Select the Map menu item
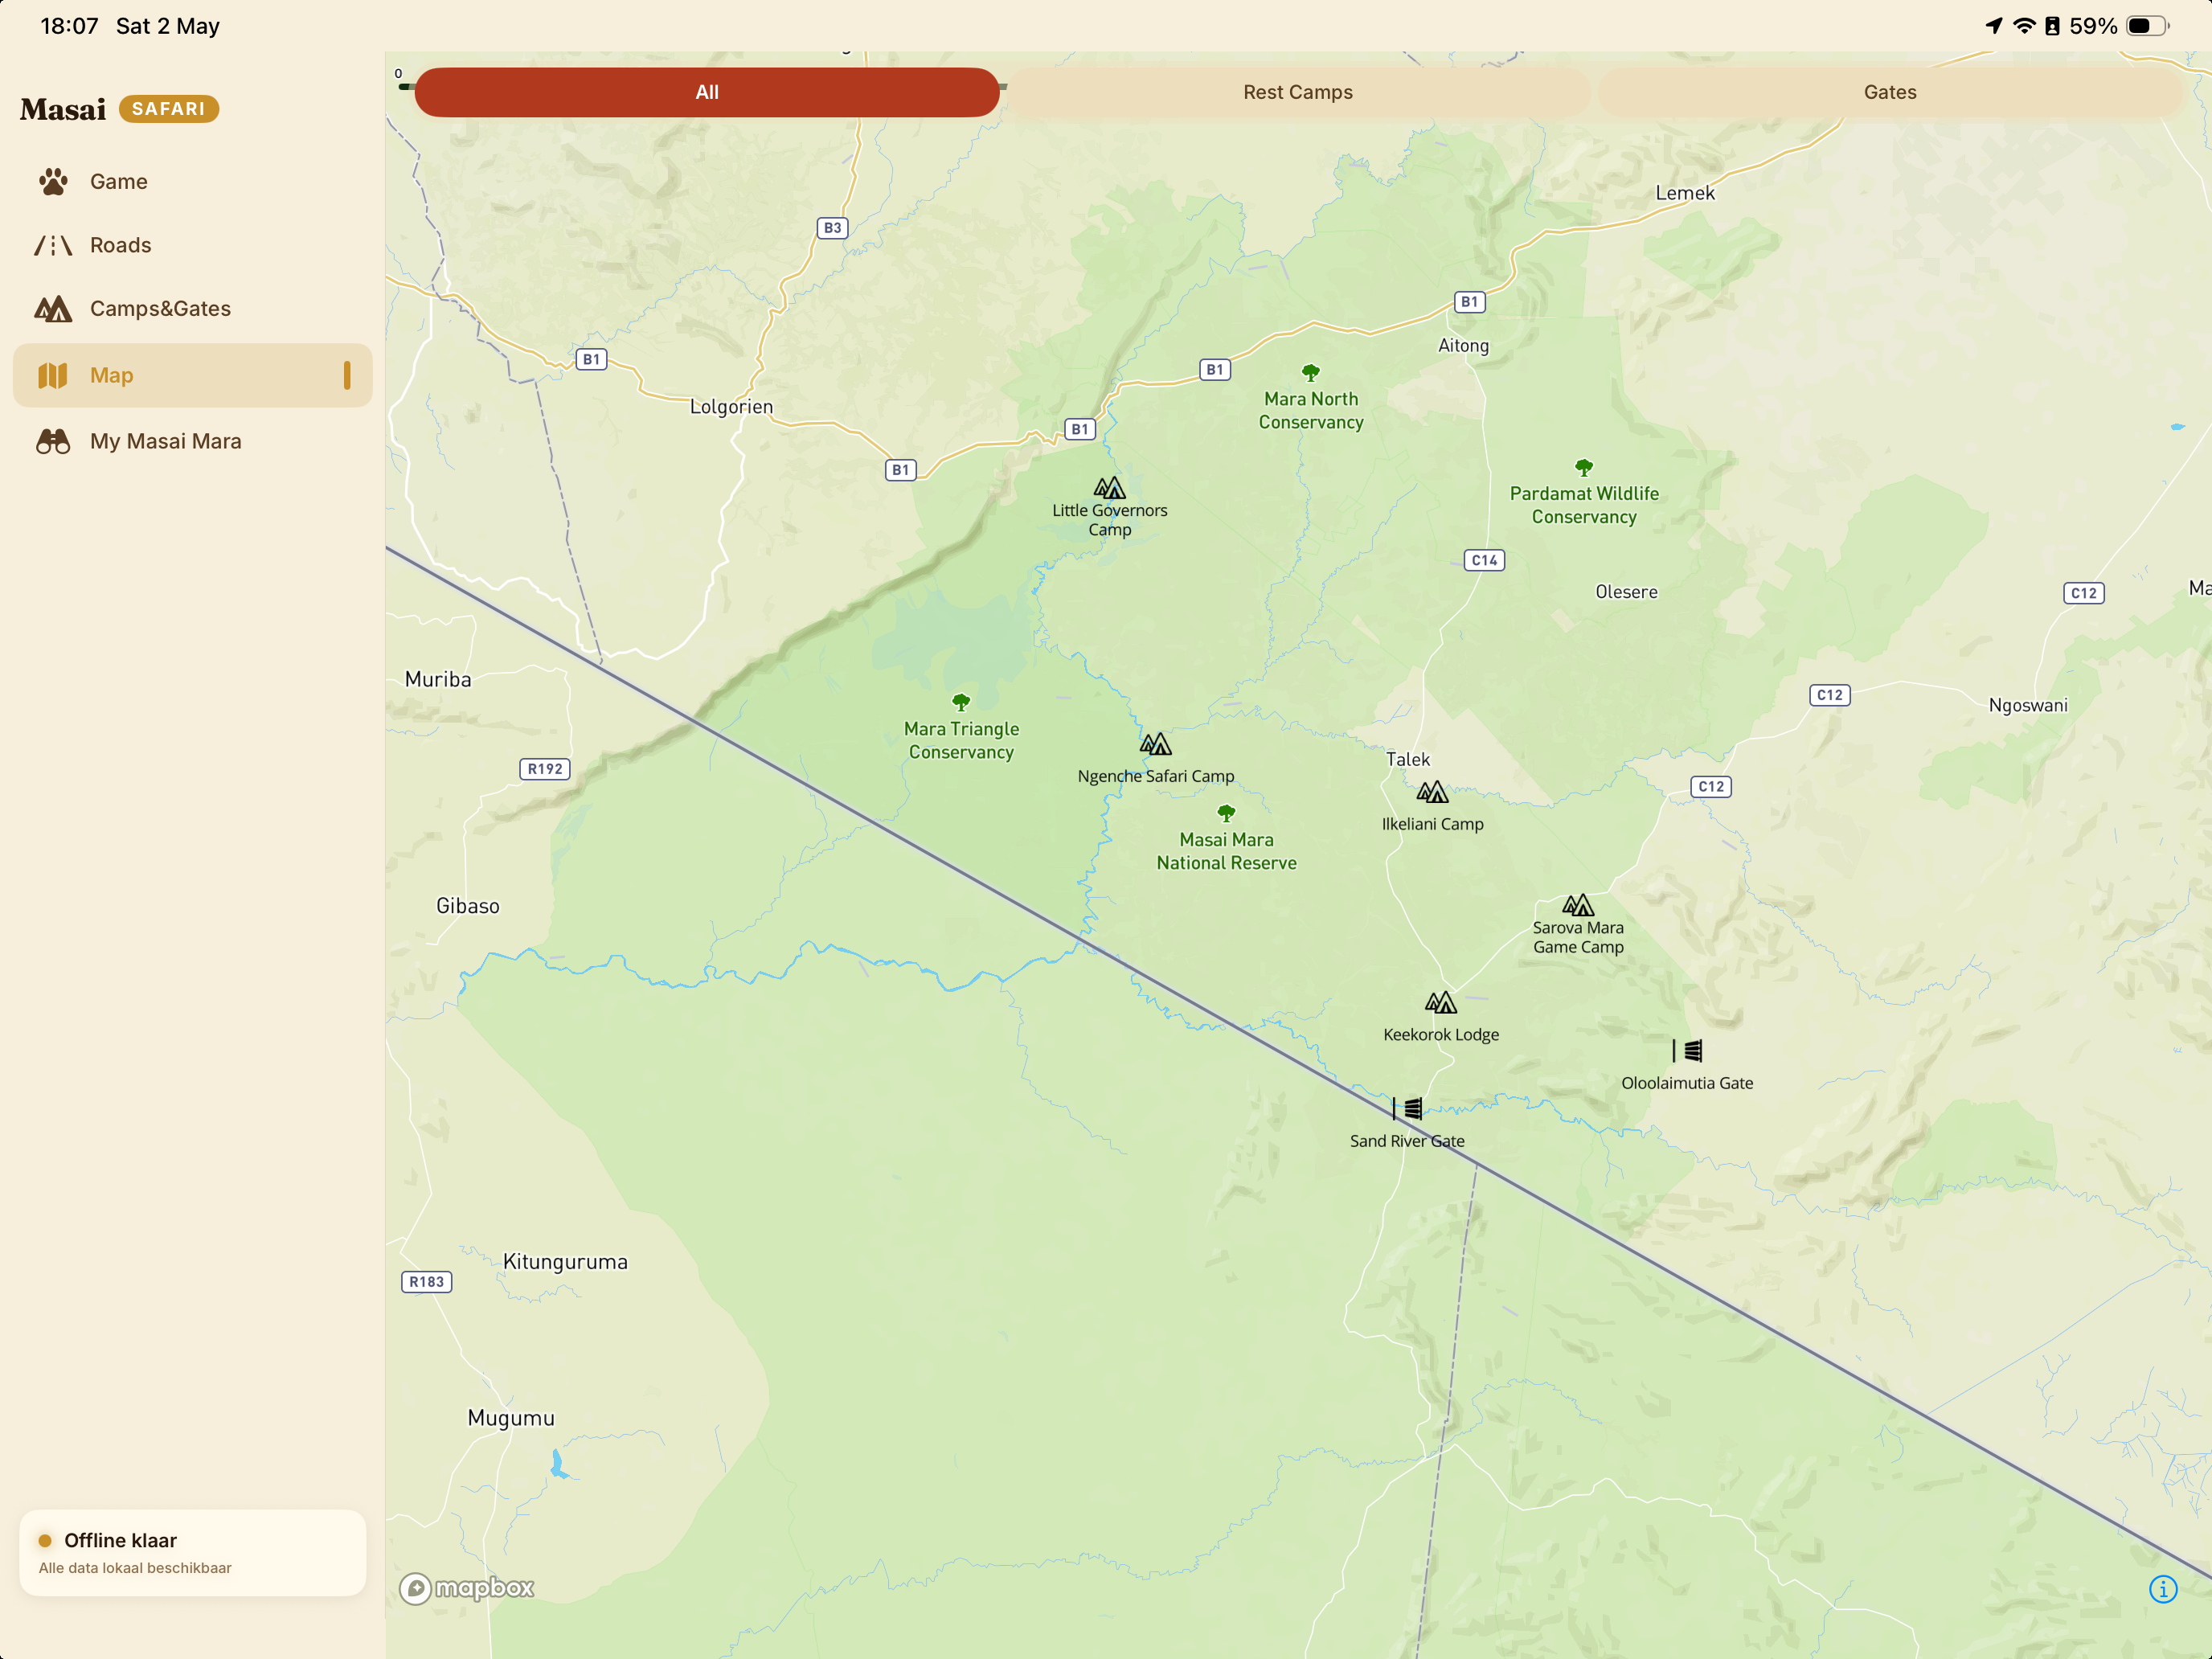 (x=193, y=375)
